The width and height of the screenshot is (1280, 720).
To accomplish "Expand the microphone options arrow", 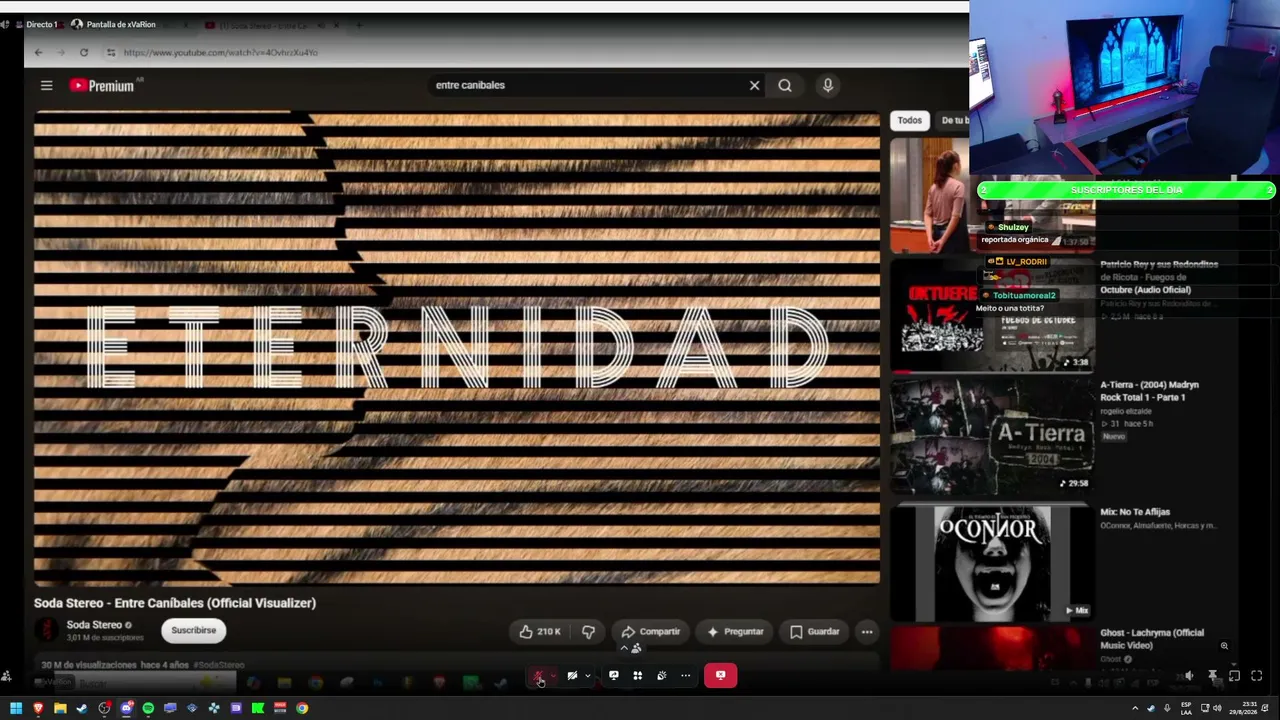I will click(x=553, y=676).
